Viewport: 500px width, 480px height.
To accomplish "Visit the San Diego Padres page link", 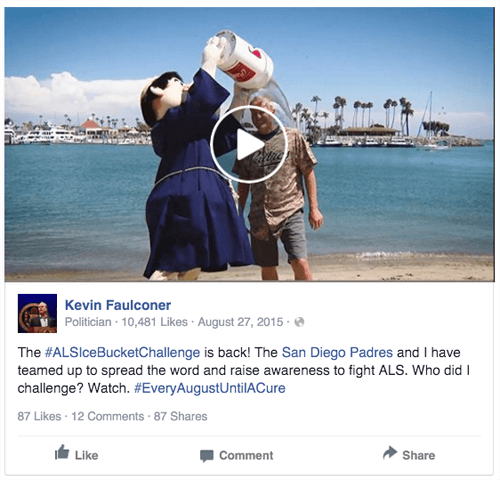I will click(337, 352).
